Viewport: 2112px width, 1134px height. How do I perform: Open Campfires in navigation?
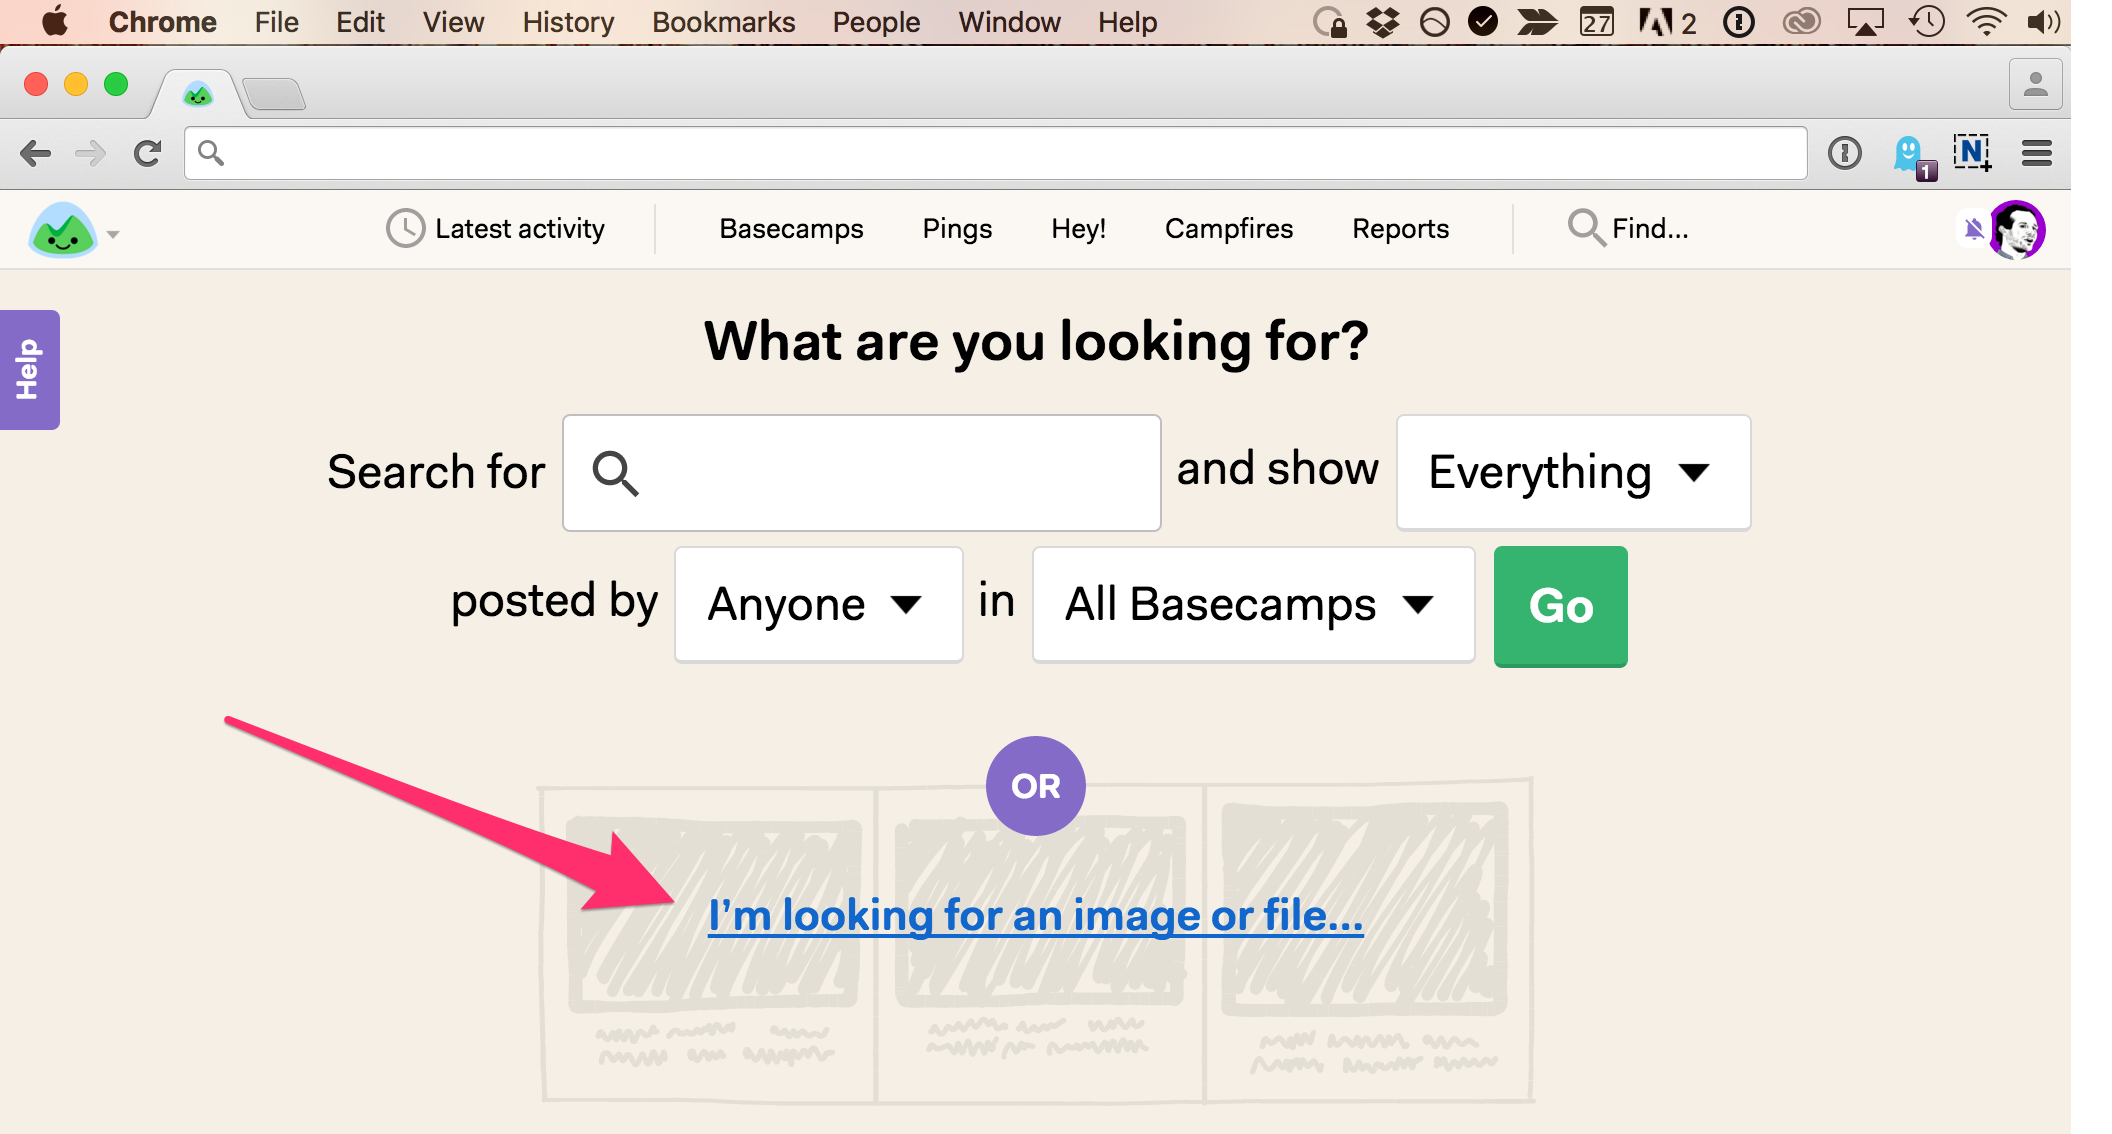click(1229, 229)
